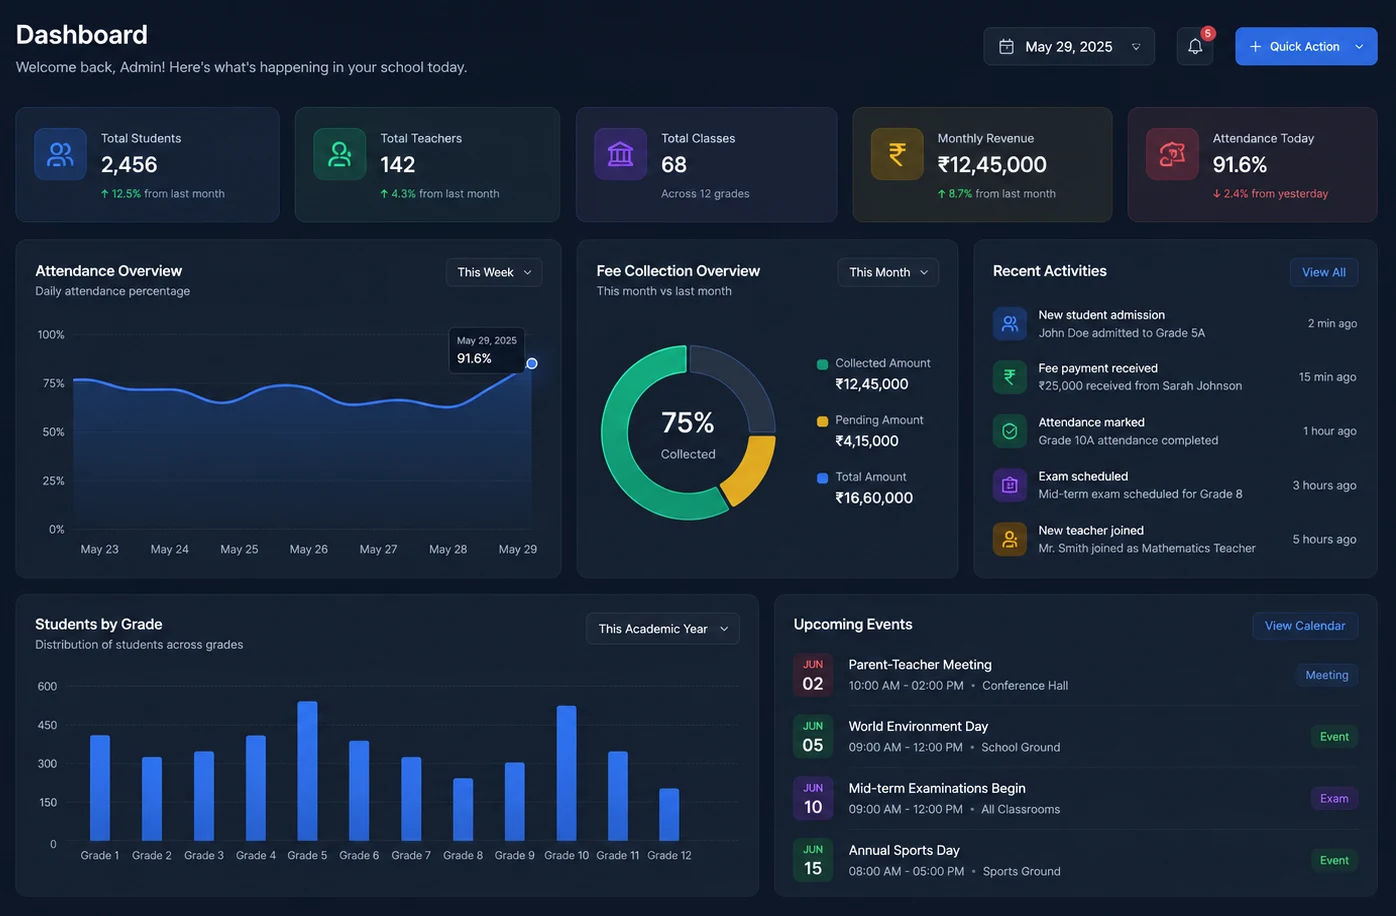Click the red notification count badge

(x=1208, y=33)
